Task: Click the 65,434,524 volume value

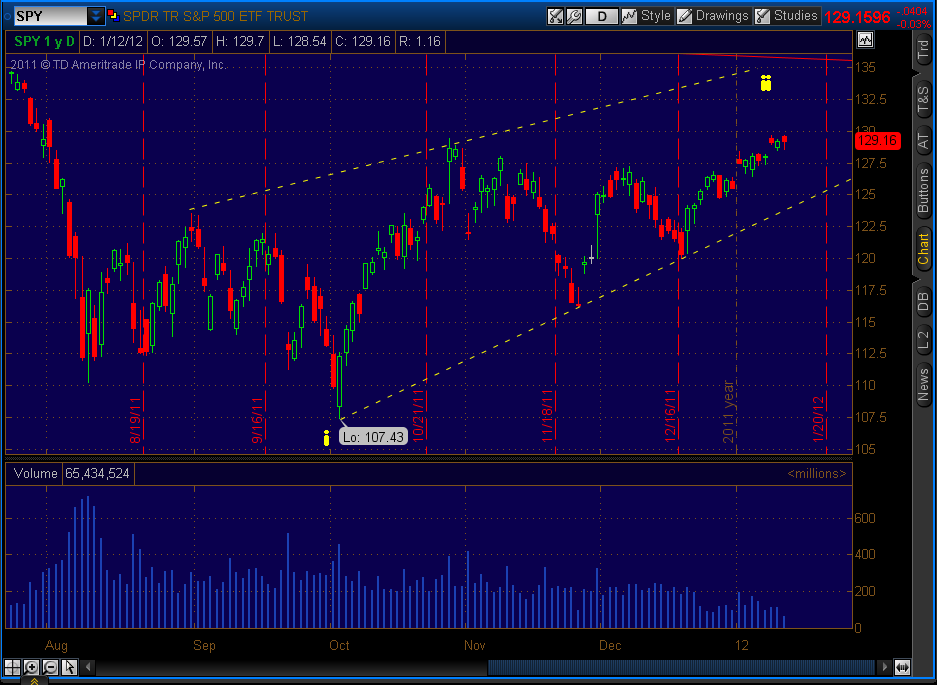Action: (97, 473)
